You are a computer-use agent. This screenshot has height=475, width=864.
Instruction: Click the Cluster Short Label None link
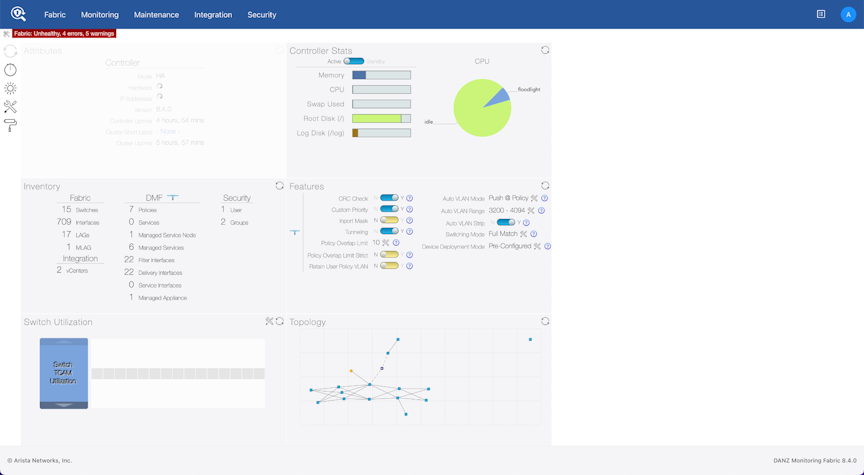pos(167,132)
